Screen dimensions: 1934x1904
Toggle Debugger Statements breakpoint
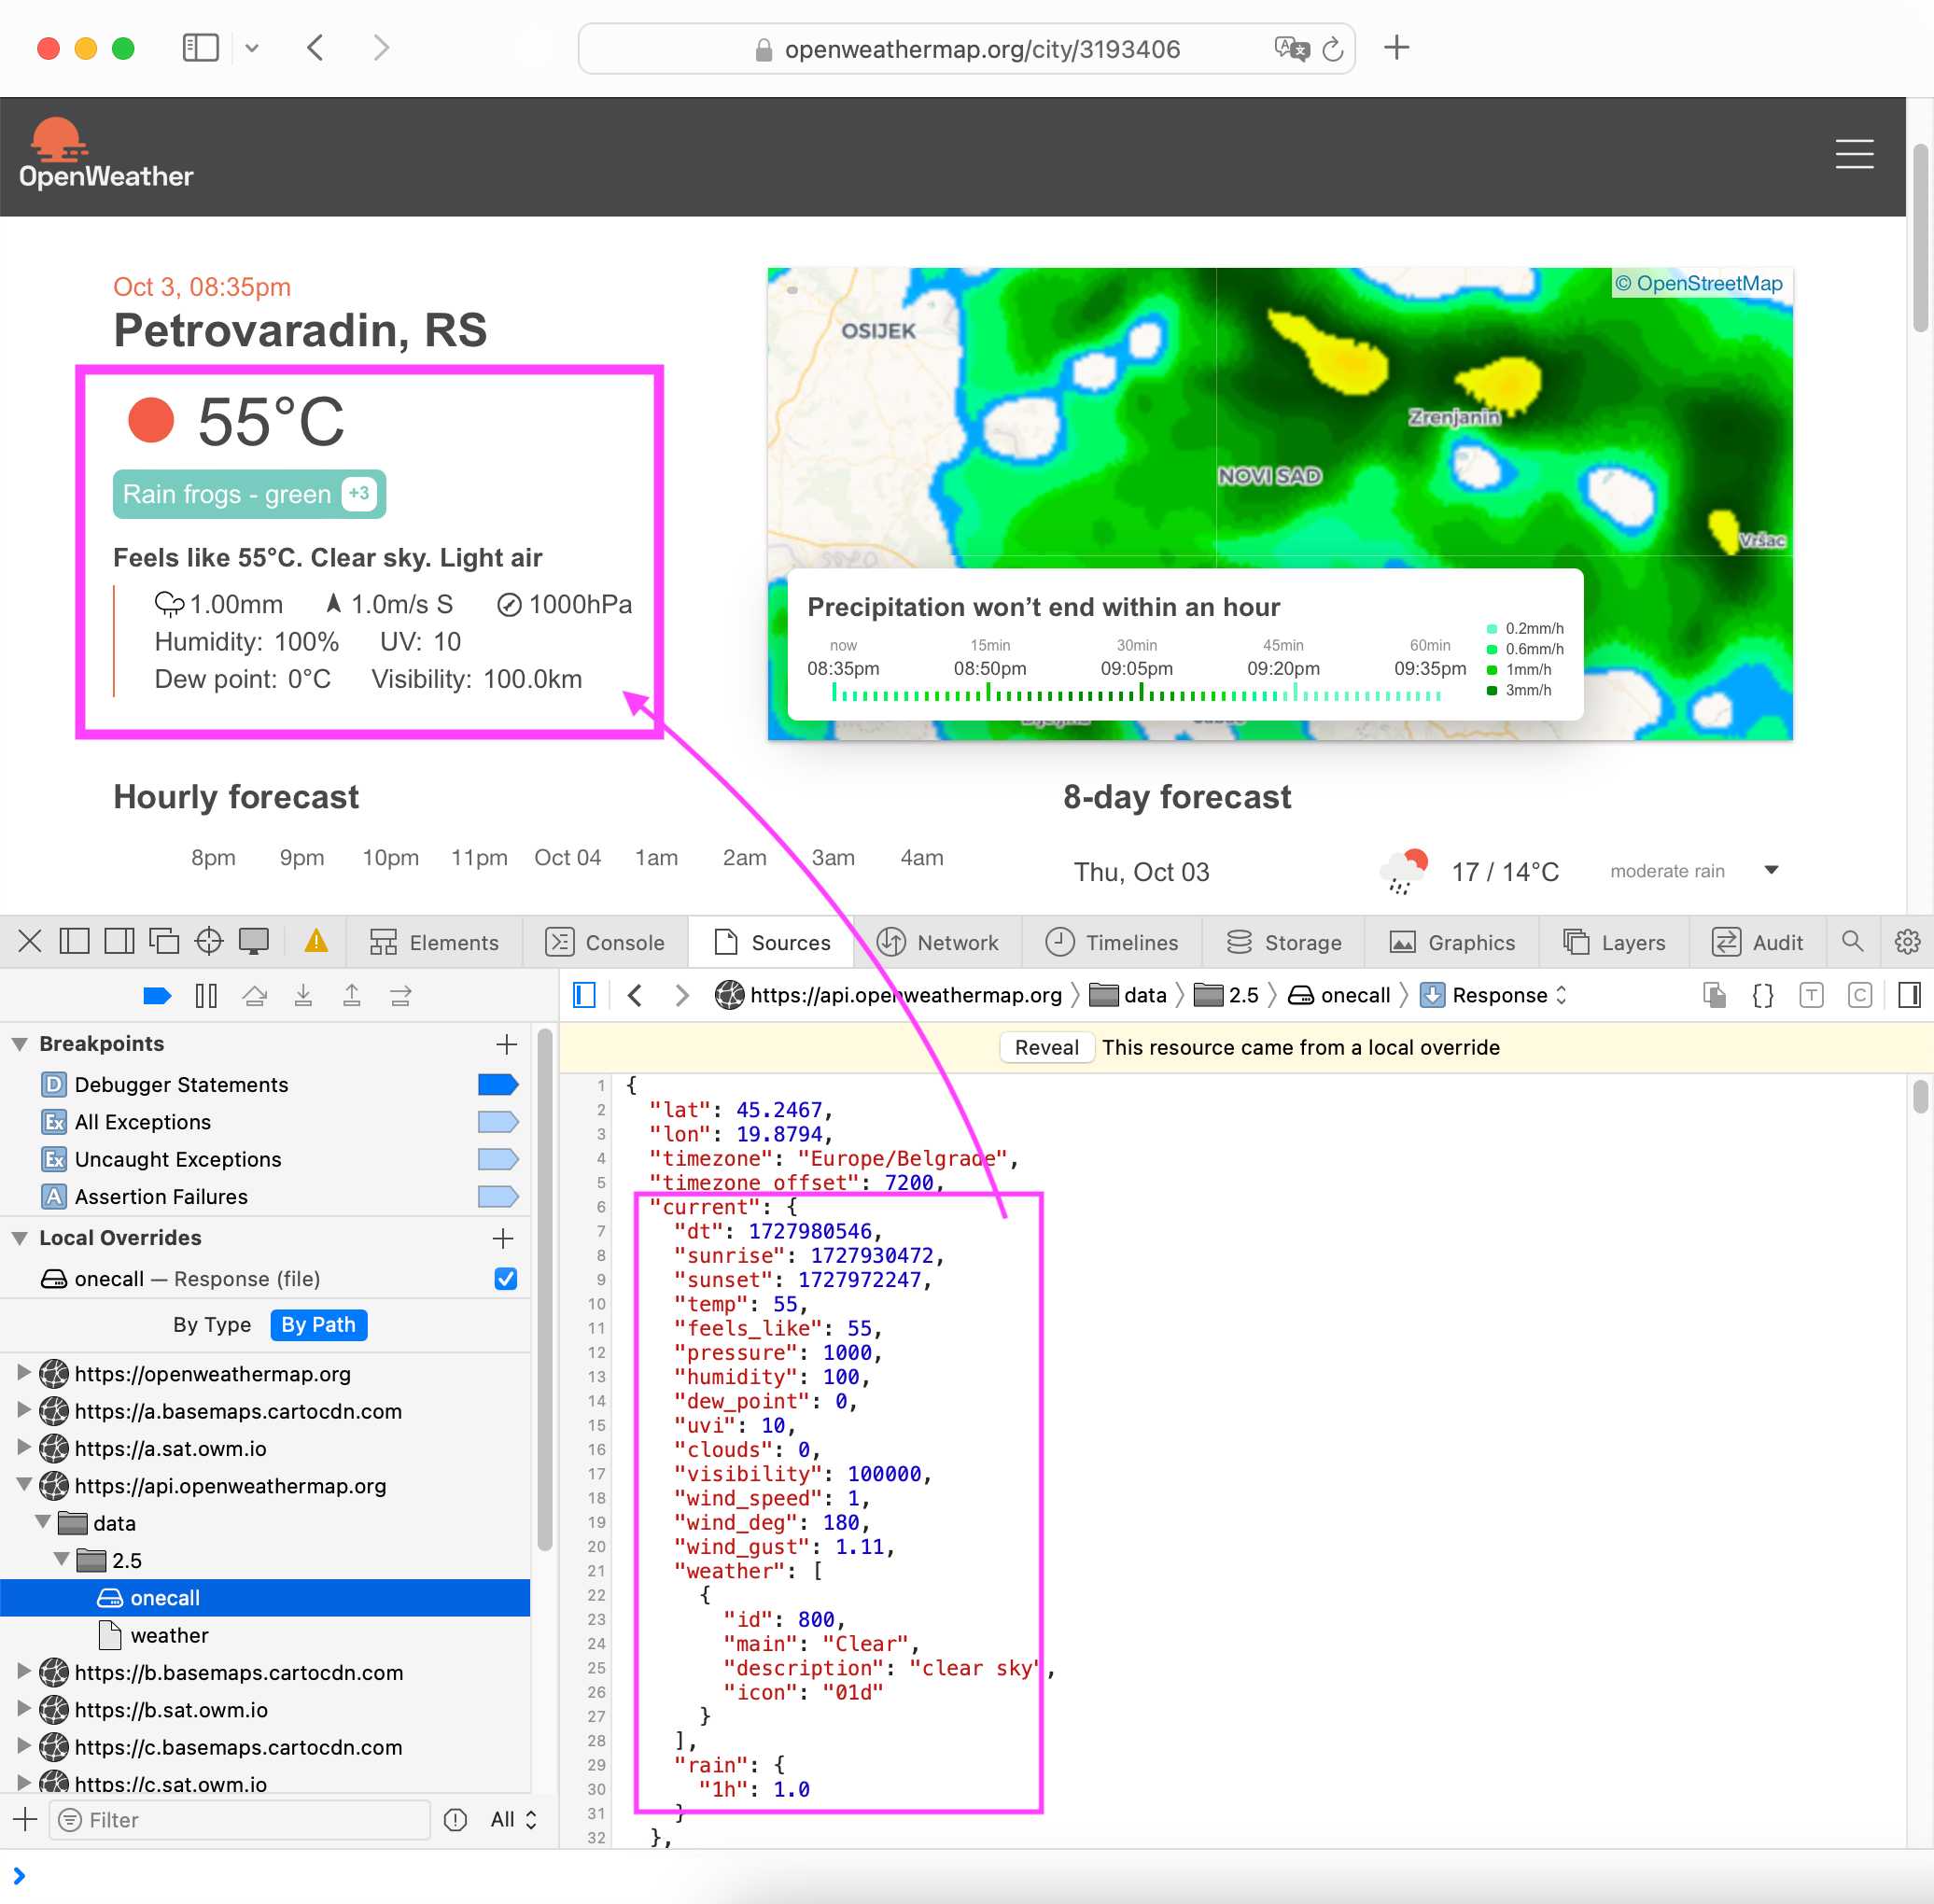click(498, 1083)
